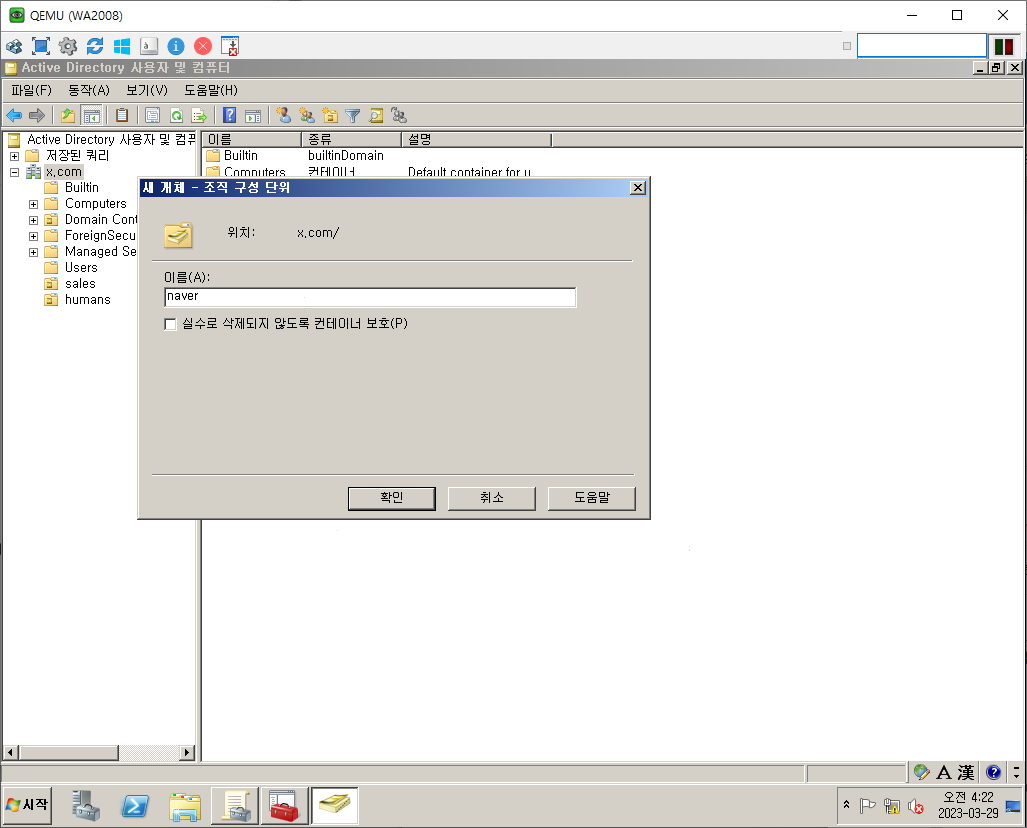Screen dimensions: 1027x828
Task: Expand the 저장된 쿼리 tree node
Action: click(x=14, y=157)
